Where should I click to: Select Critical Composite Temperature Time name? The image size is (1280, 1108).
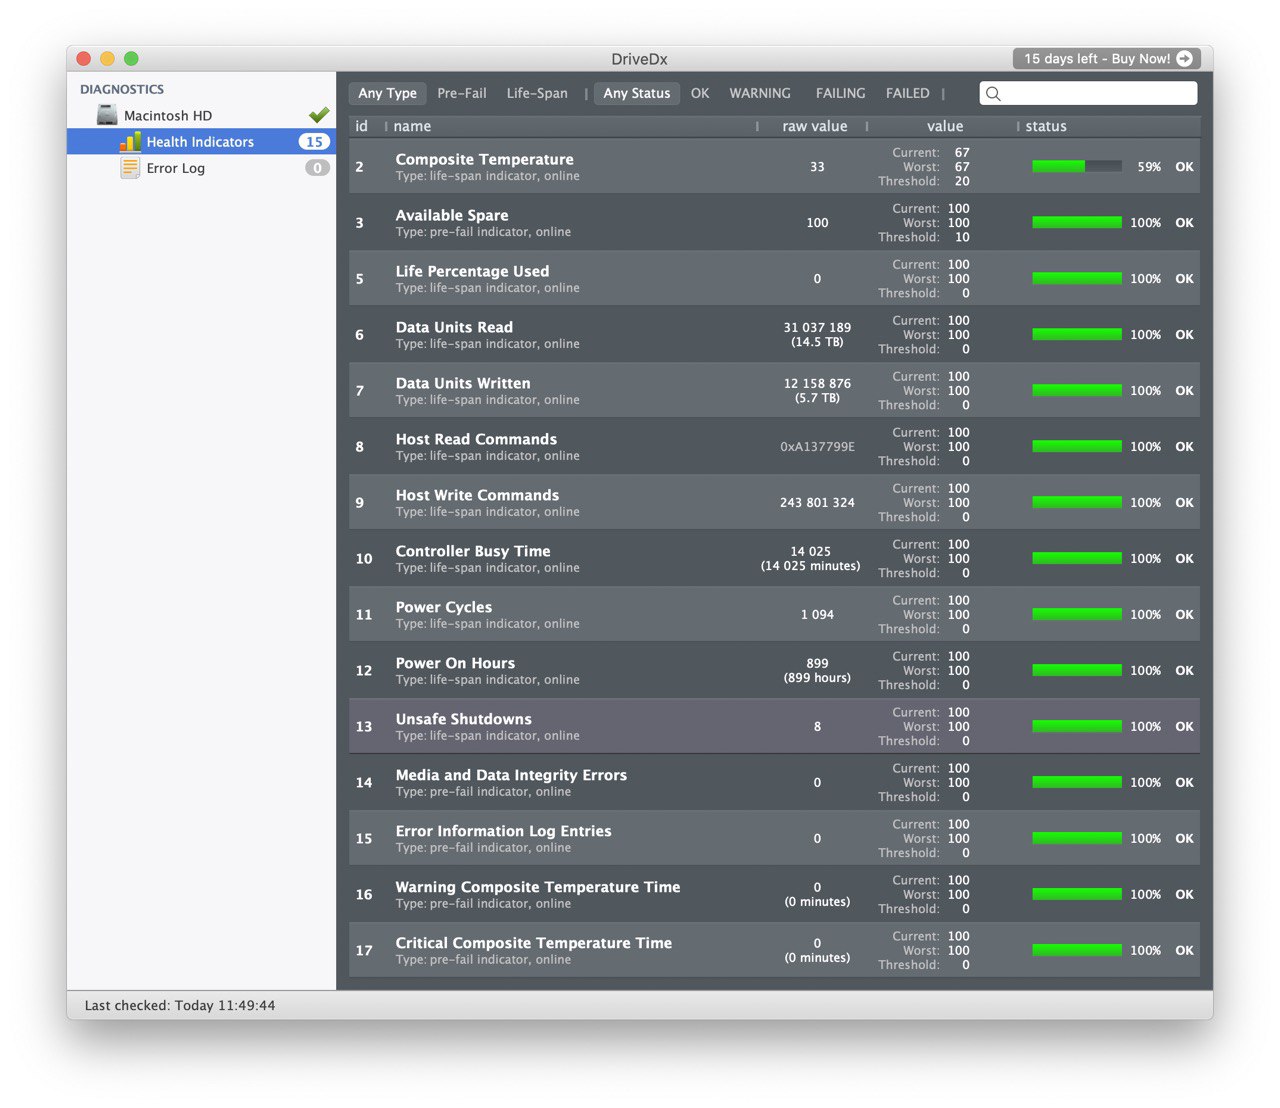(533, 943)
